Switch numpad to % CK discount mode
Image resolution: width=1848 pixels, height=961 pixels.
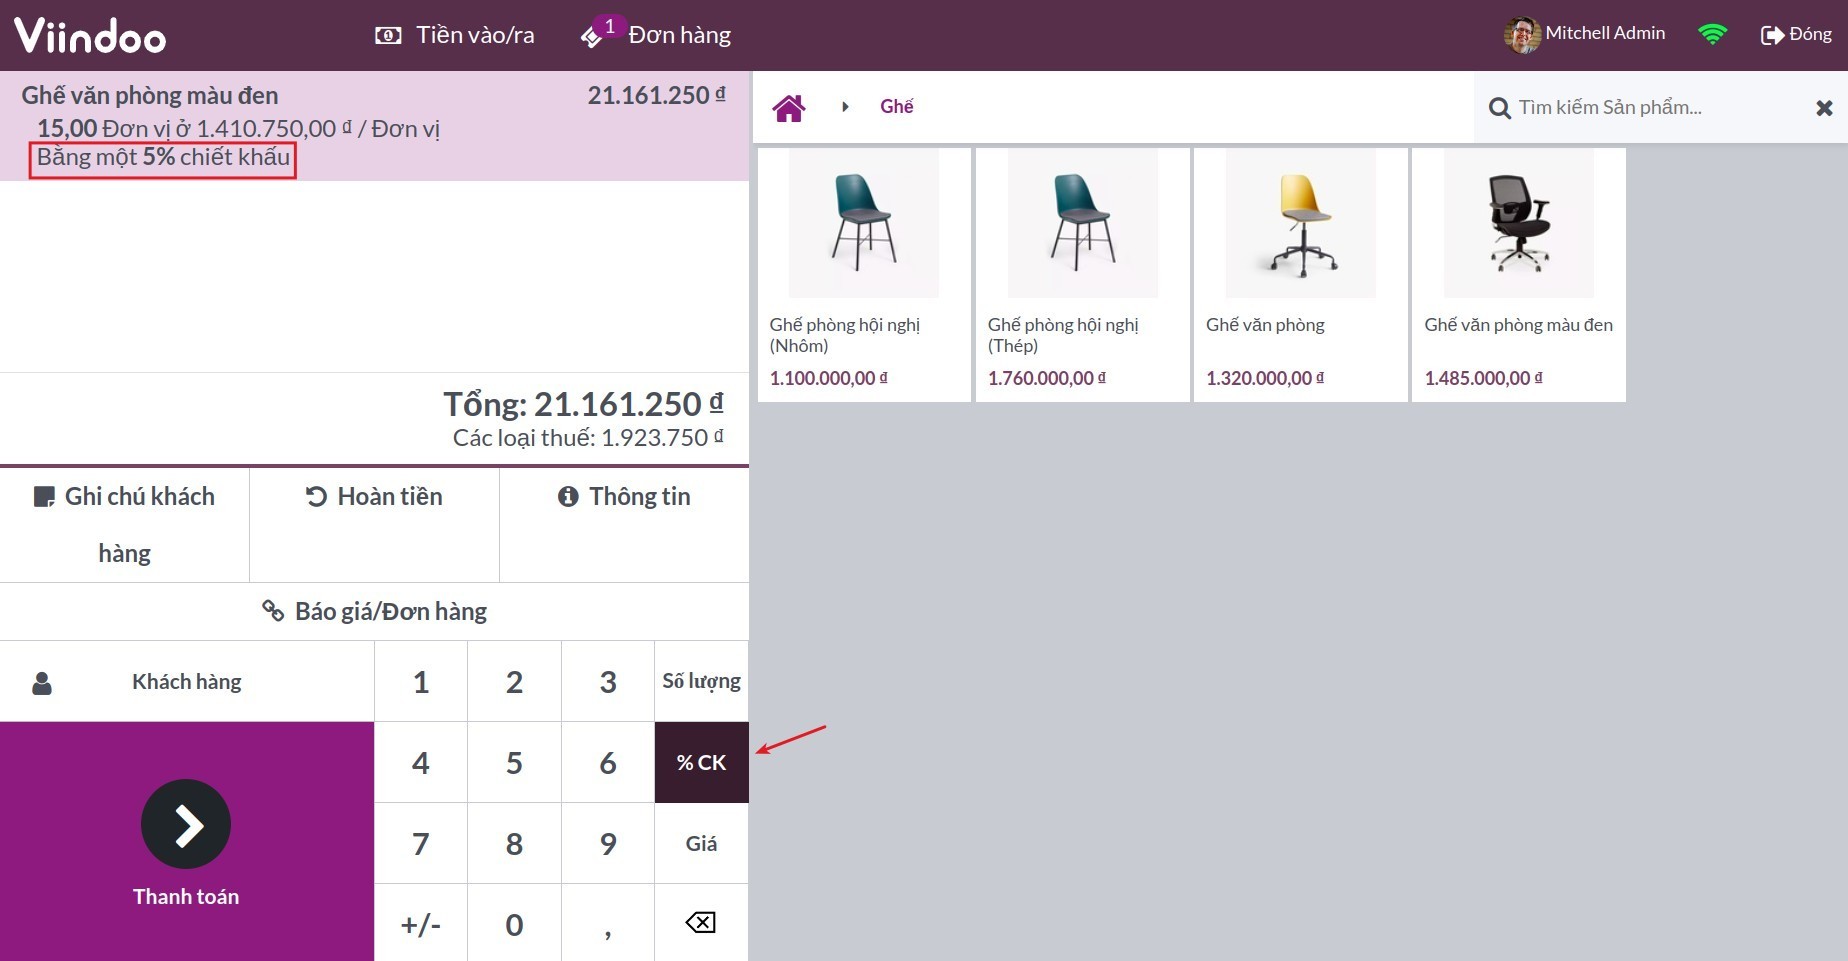(x=702, y=763)
